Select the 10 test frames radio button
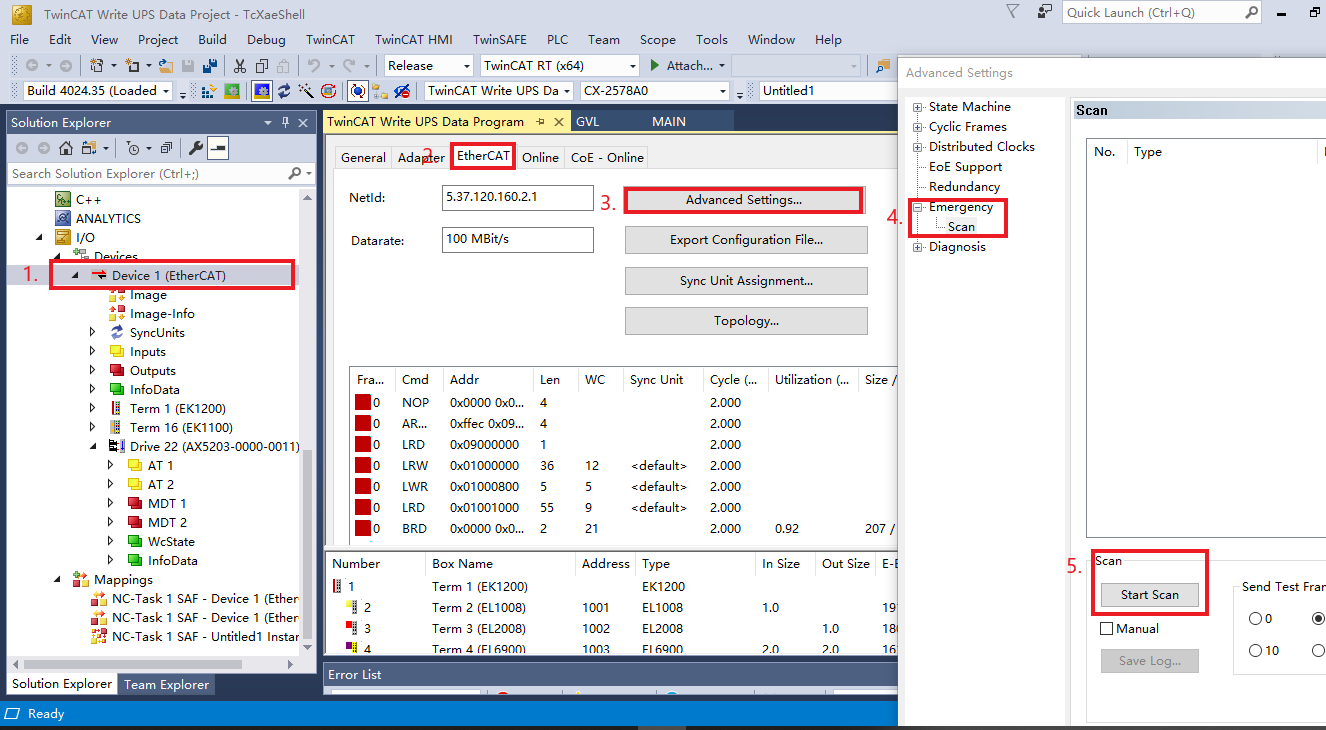Screen dimensions: 1326x730 tap(1255, 651)
